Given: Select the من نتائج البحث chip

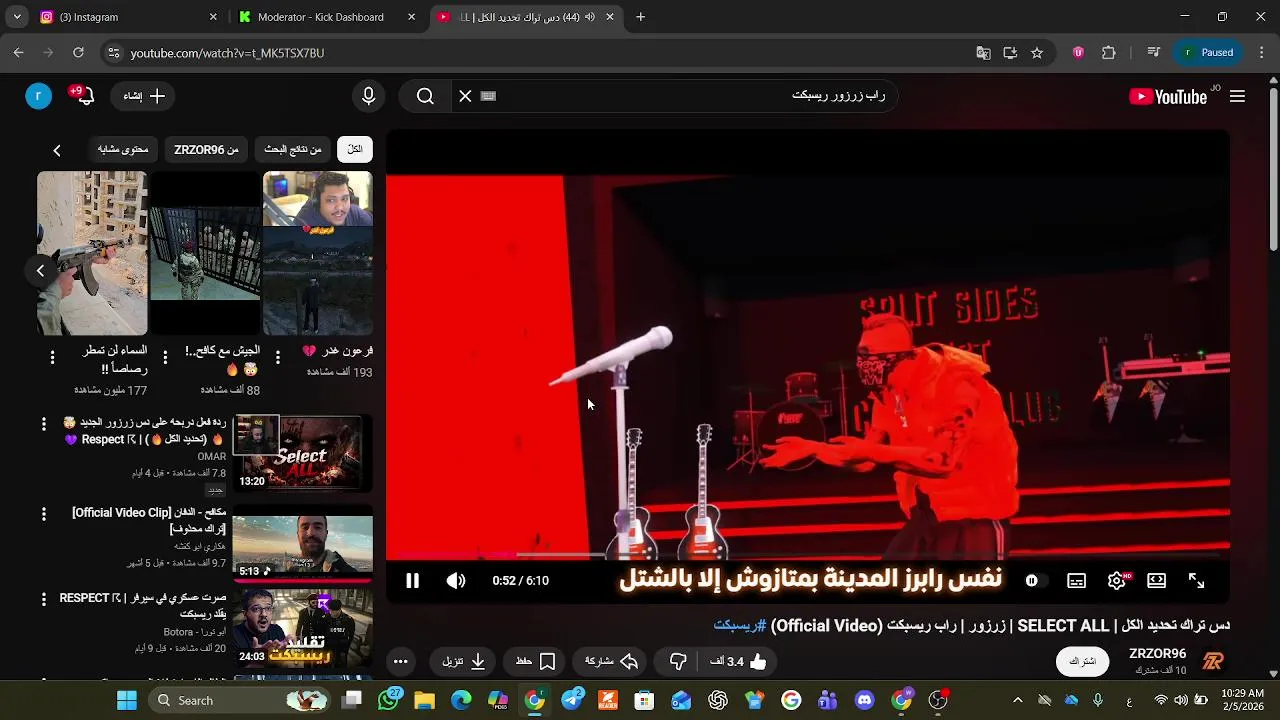Looking at the screenshot, I should tap(293, 149).
